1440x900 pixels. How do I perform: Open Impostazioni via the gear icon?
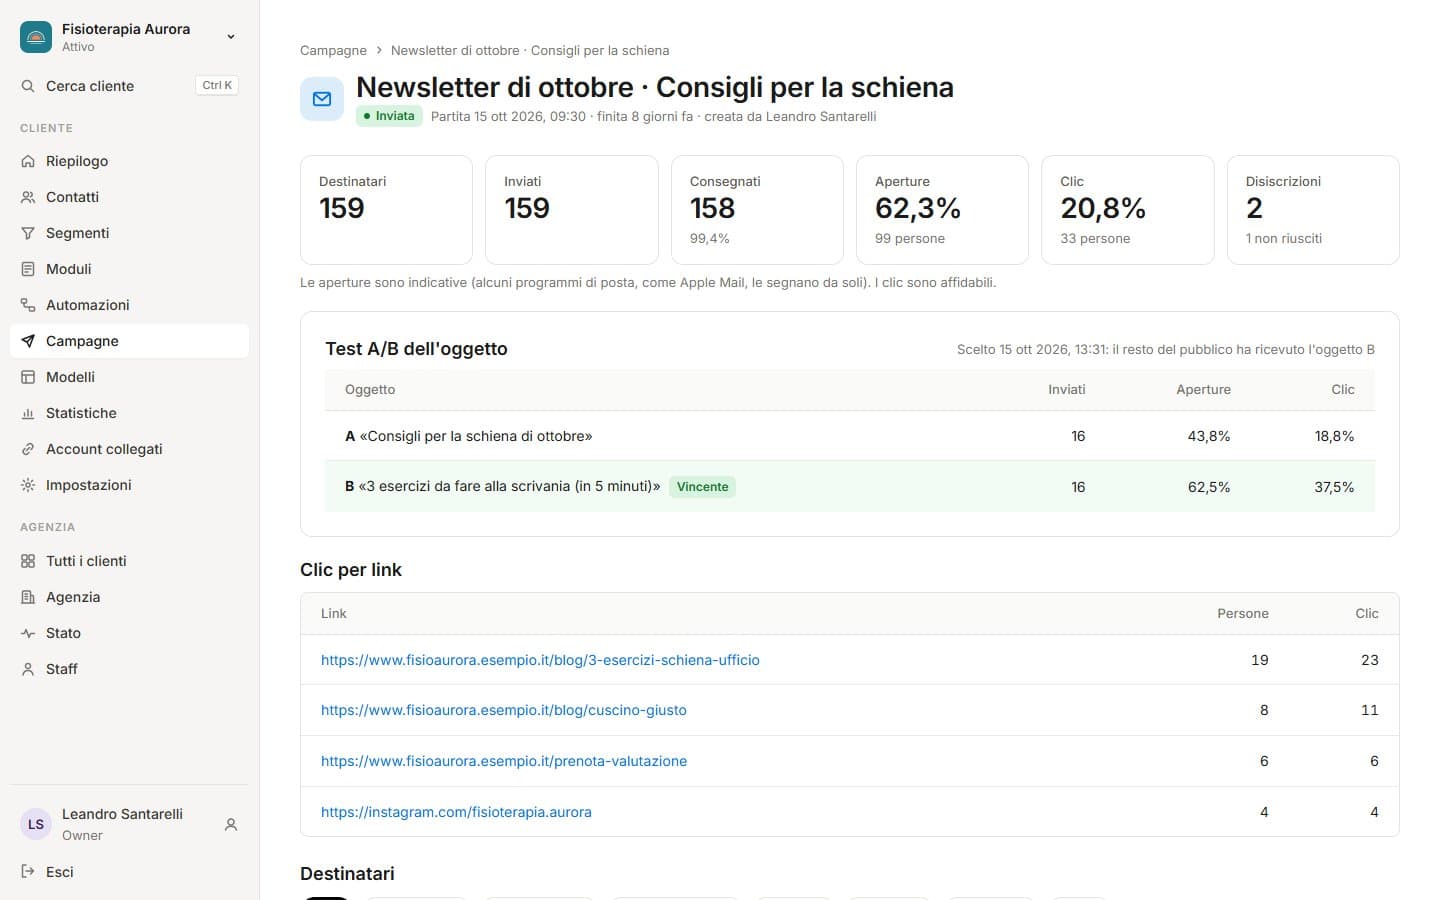click(28, 485)
